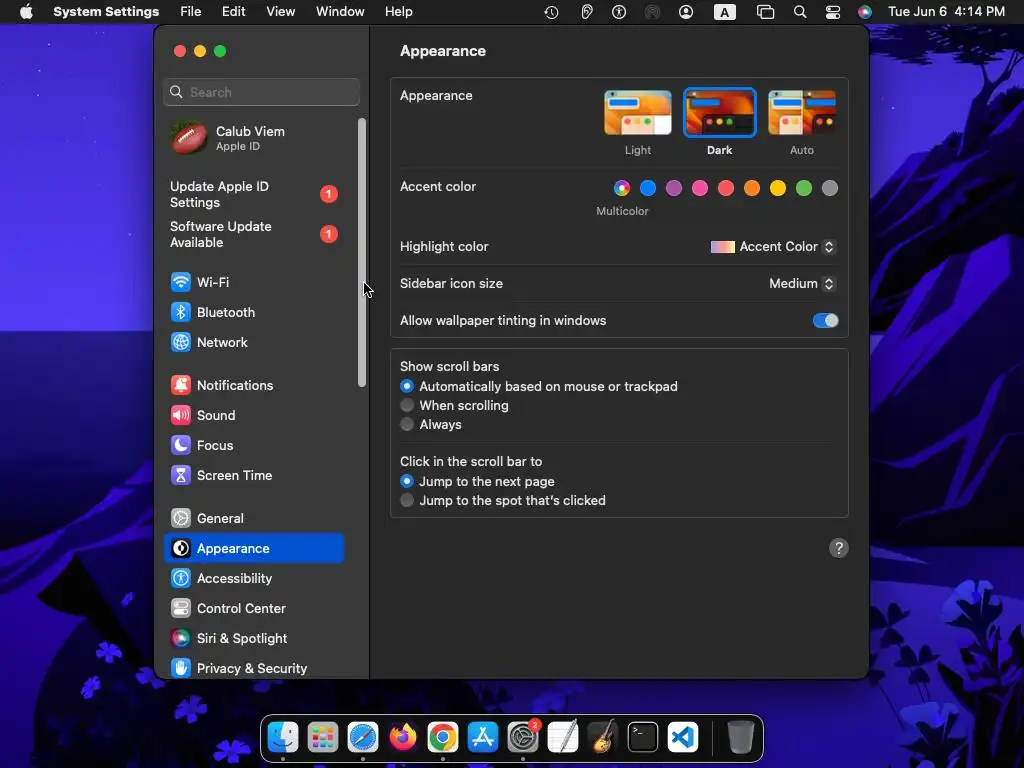This screenshot has width=1024, height=768.
Task: Open the Edit menu
Action: [x=233, y=12]
